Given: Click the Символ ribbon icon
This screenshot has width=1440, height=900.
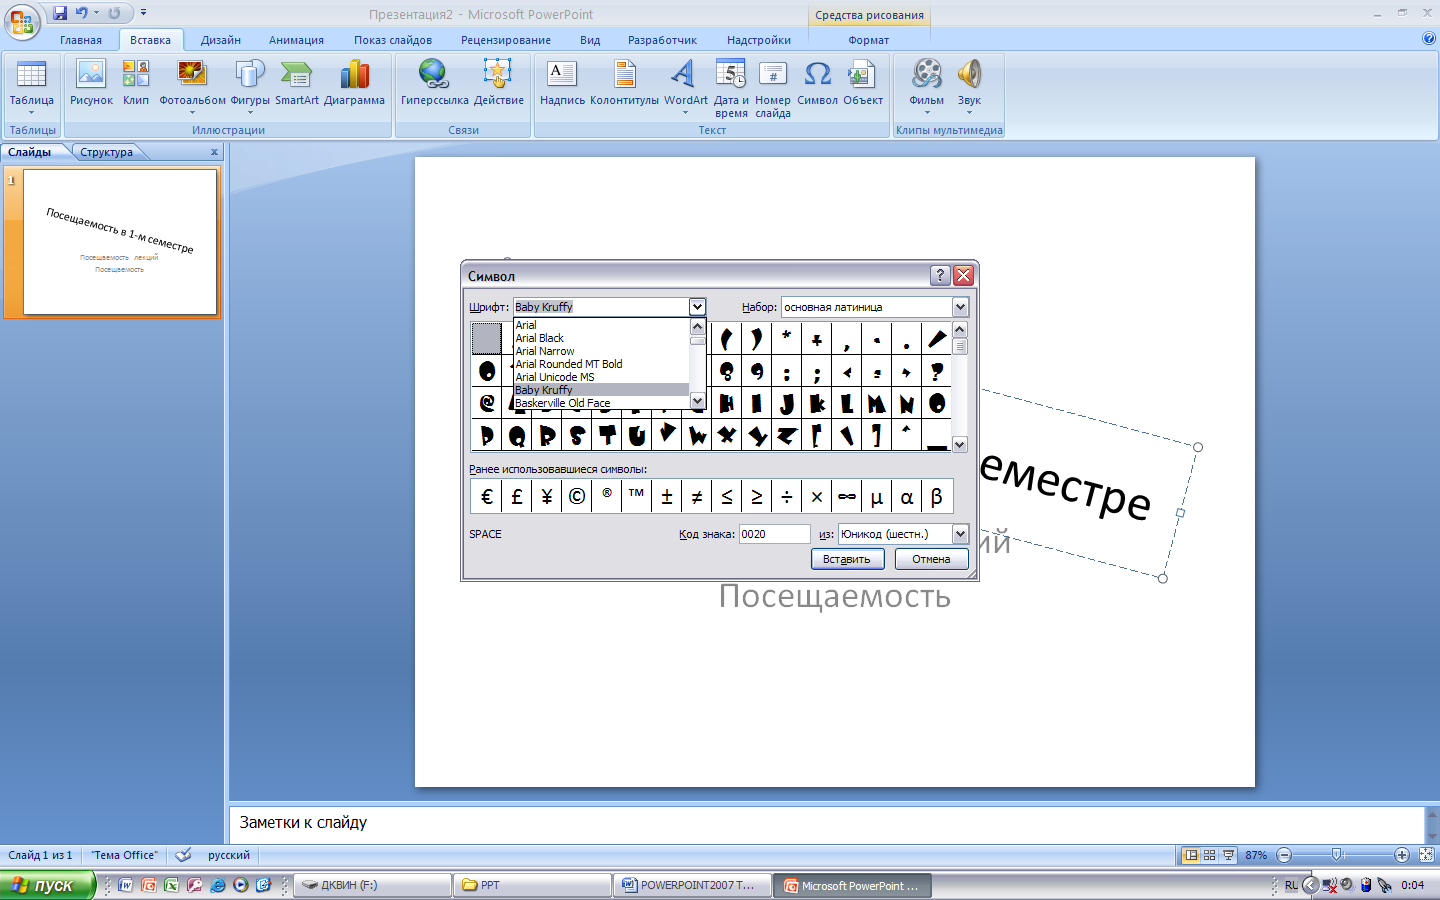Looking at the screenshot, I should 817,84.
